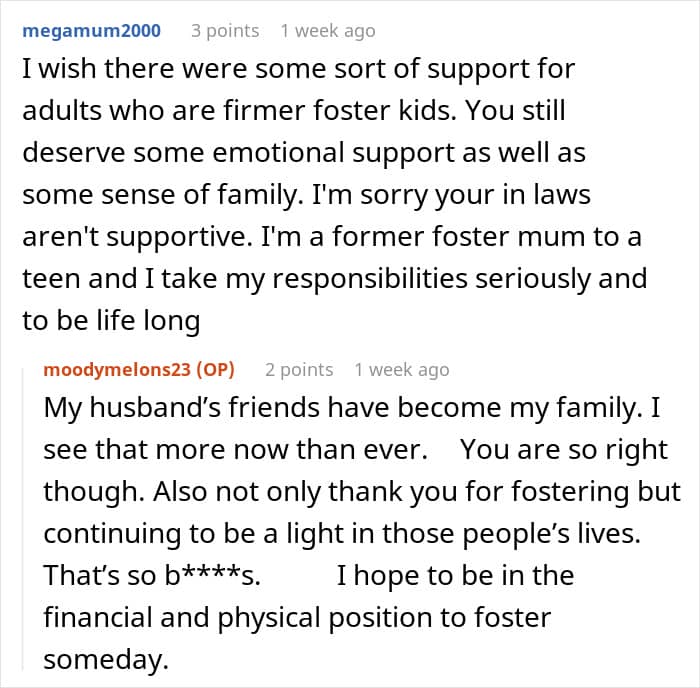Click the line "to be life long"

pos(110,321)
